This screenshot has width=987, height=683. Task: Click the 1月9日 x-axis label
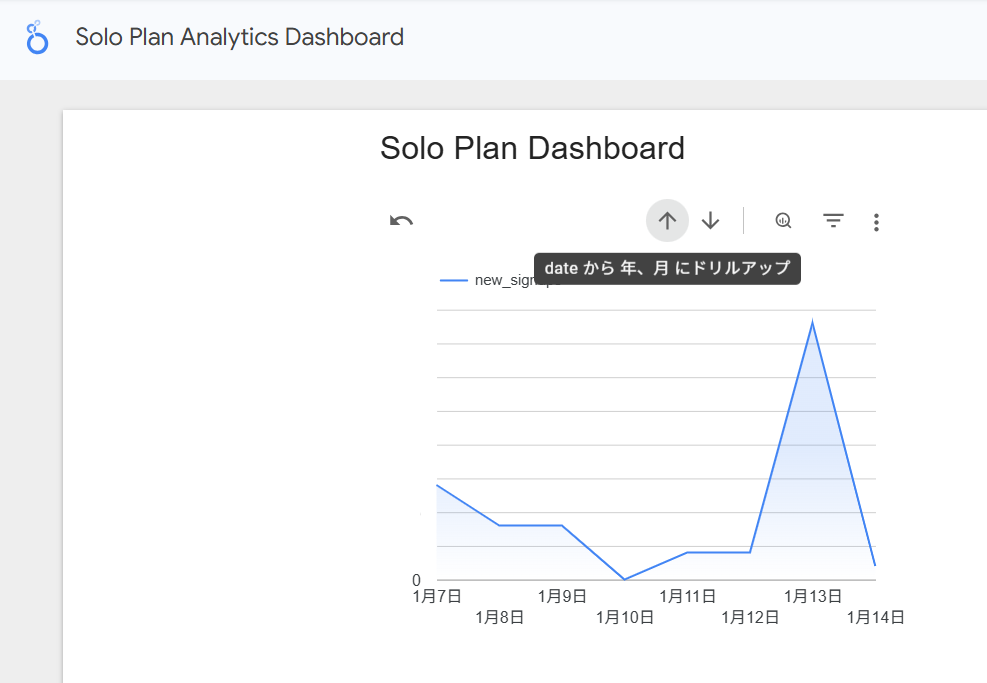(562, 596)
